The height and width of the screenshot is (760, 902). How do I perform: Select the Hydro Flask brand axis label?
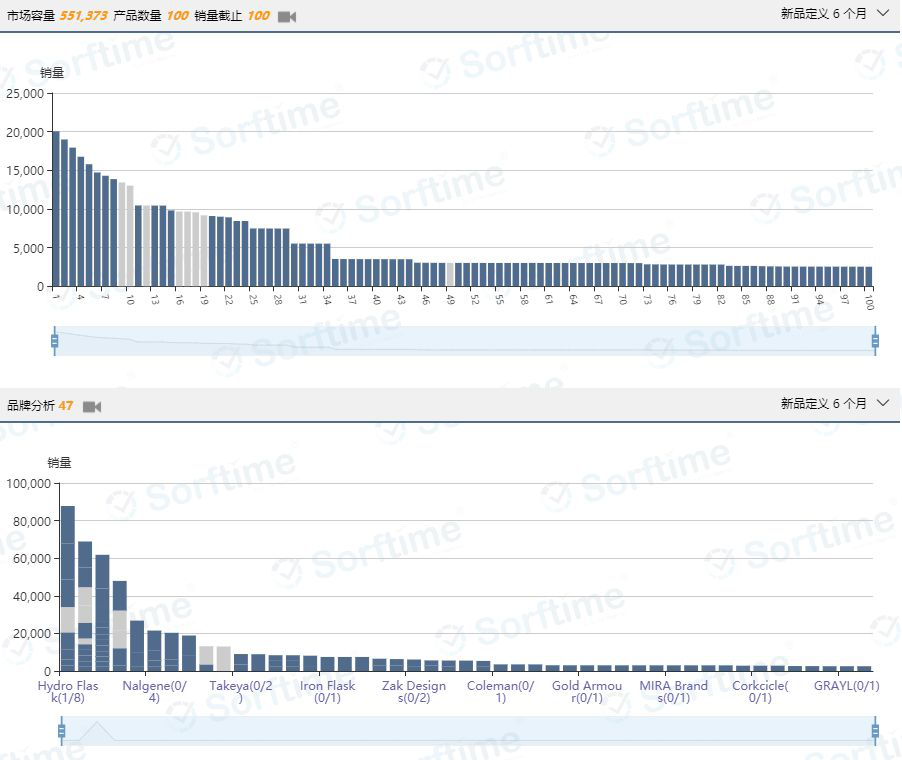tap(68, 692)
